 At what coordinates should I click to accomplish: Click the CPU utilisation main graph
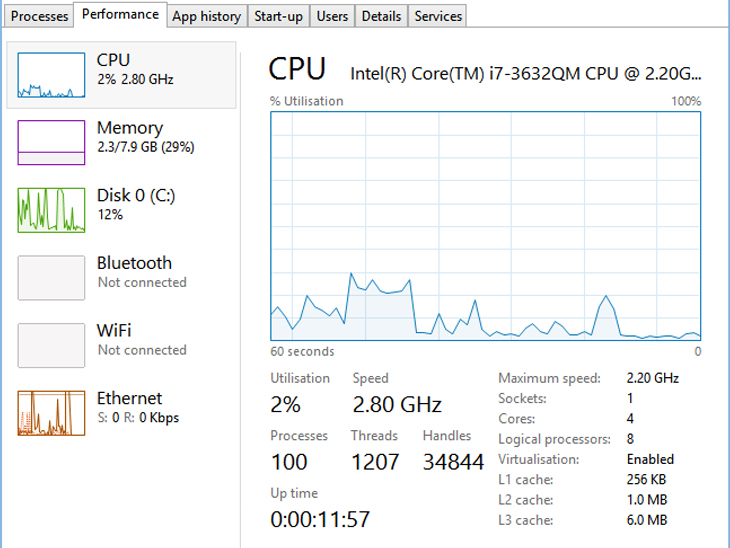tap(485, 226)
